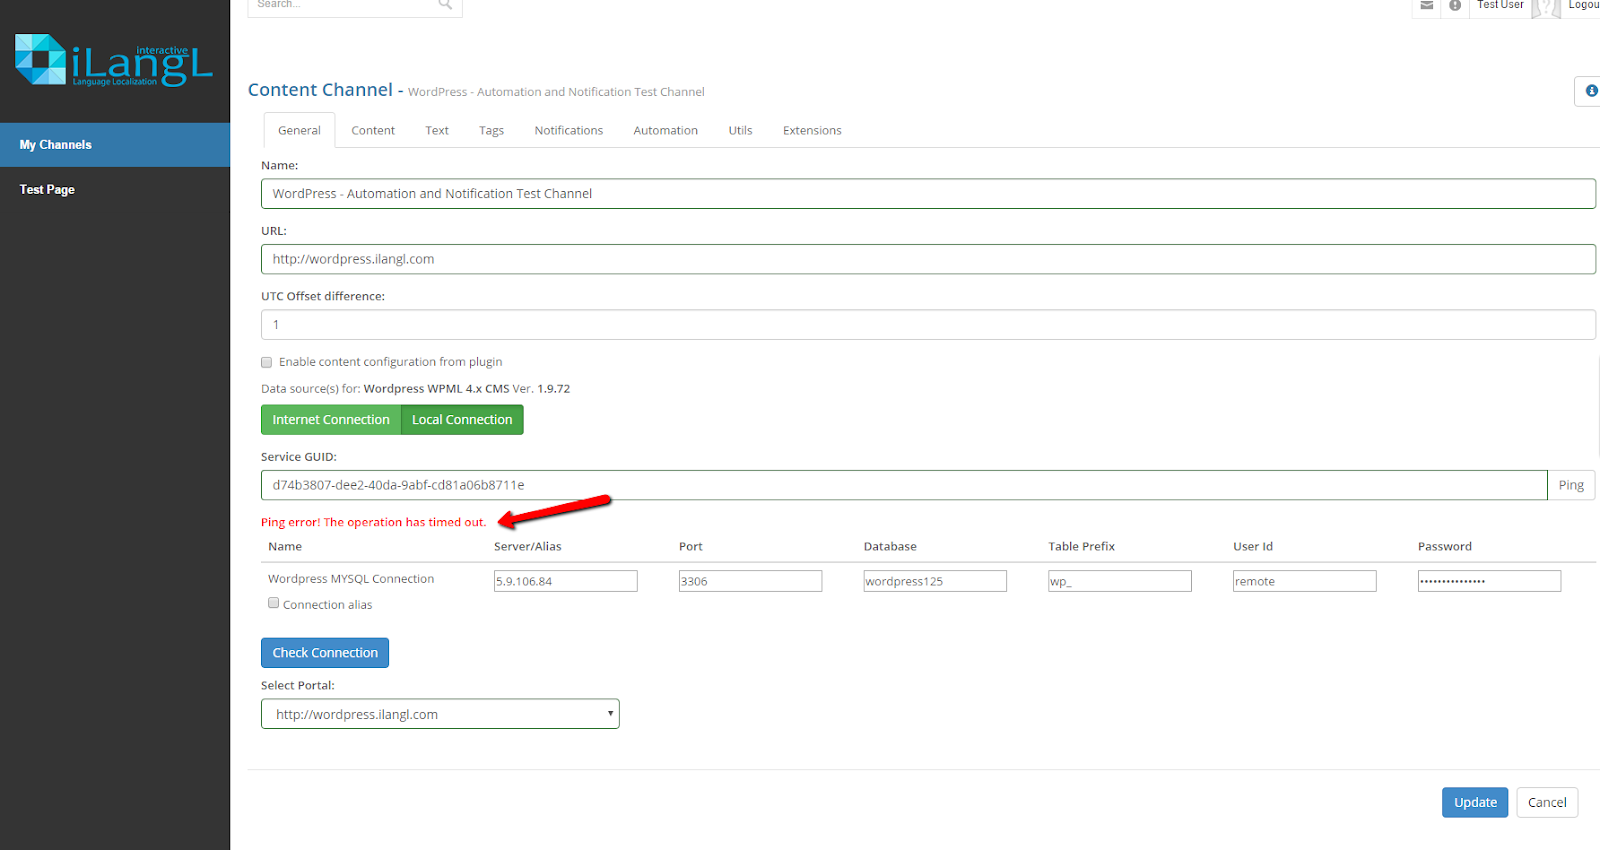Click the Logout link
Screen dimensions: 1600x850
(x=1584, y=5)
